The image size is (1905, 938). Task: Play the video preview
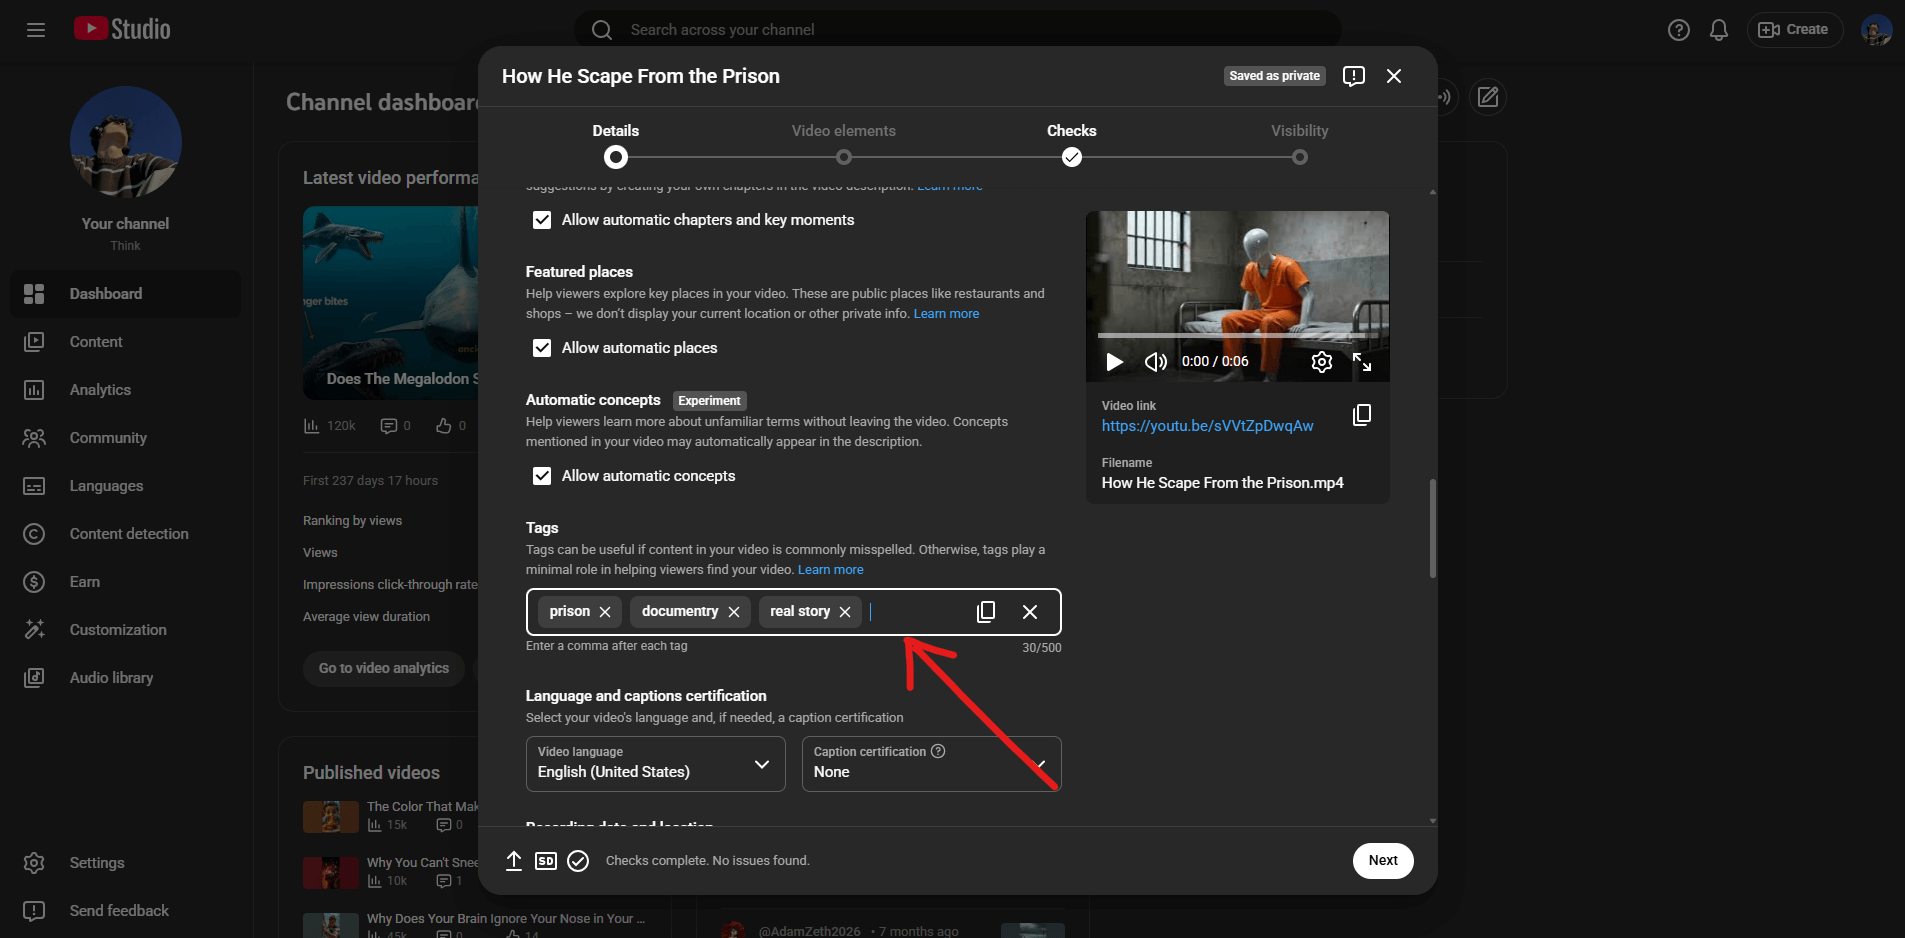[1113, 362]
